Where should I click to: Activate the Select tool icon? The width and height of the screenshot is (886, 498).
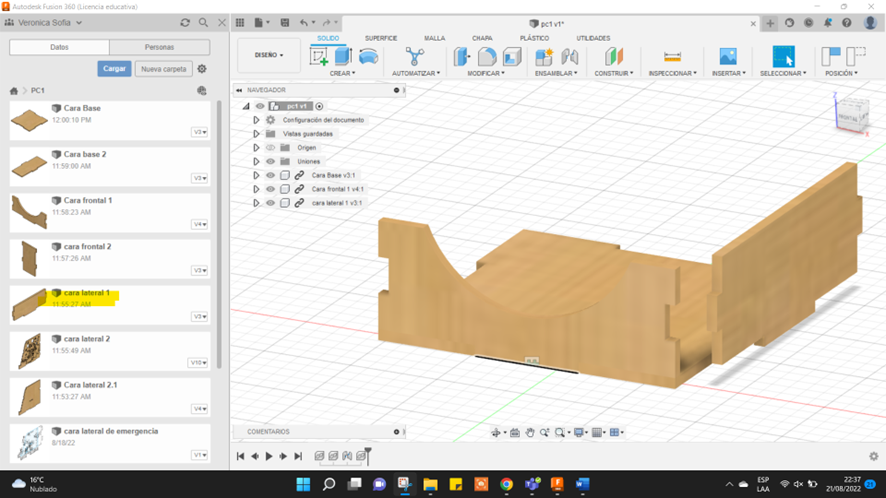click(783, 57)
